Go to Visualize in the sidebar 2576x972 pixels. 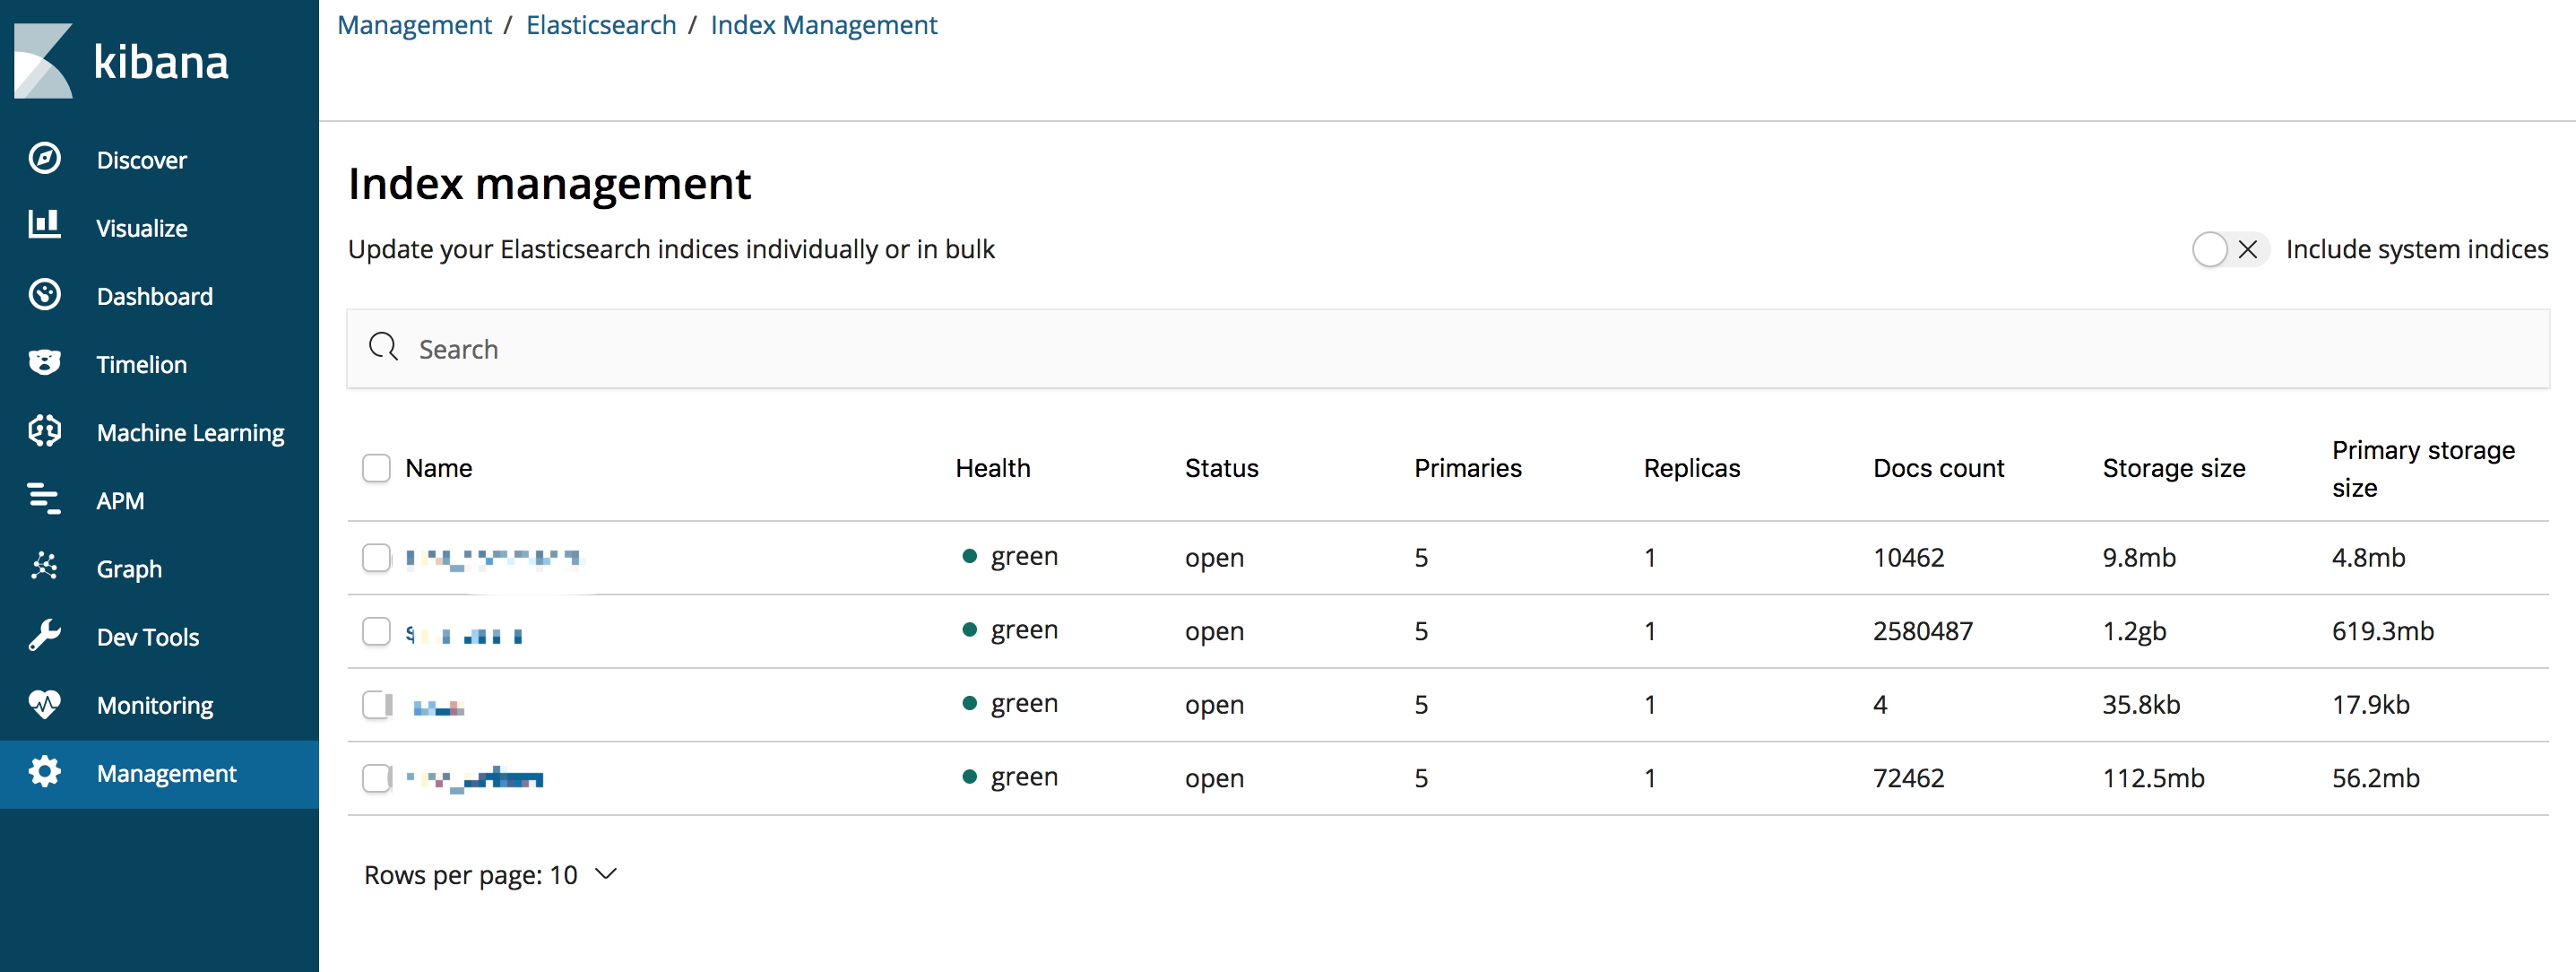click(x=142, y=228)
